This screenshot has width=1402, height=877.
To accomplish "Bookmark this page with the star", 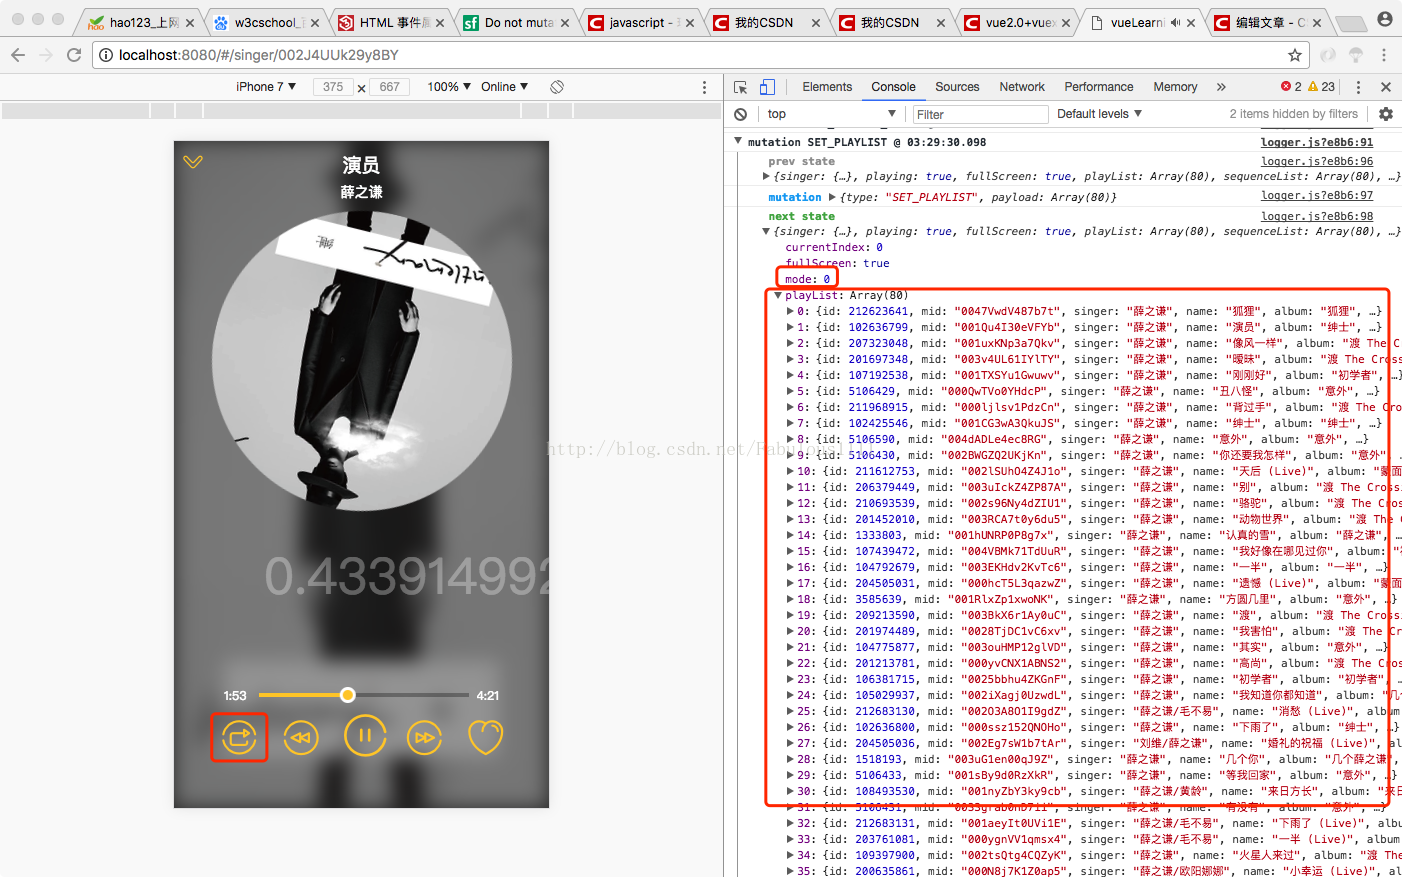I will click(1295, 55).
